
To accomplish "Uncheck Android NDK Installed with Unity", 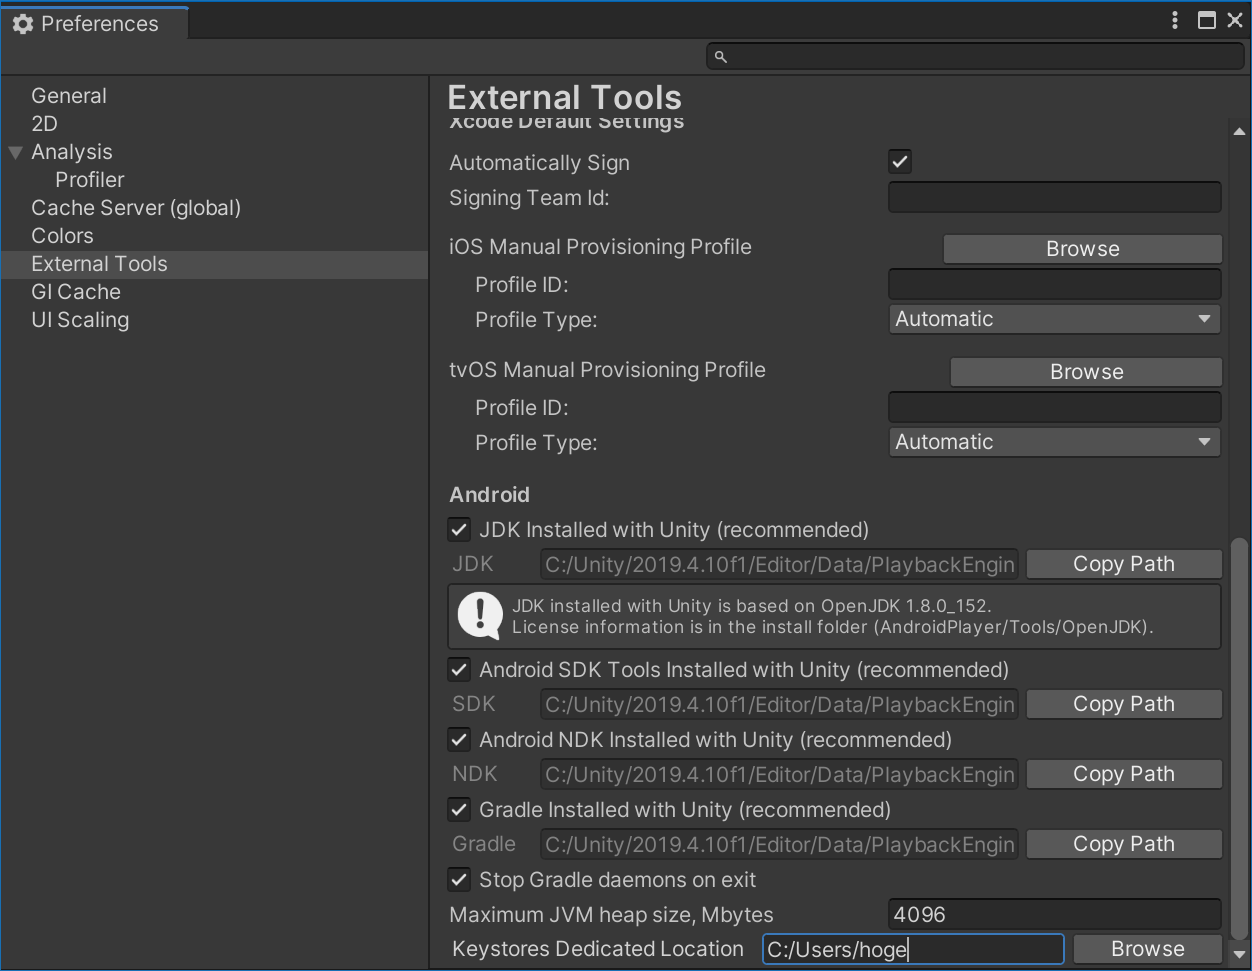I will (x=459, y=740).
